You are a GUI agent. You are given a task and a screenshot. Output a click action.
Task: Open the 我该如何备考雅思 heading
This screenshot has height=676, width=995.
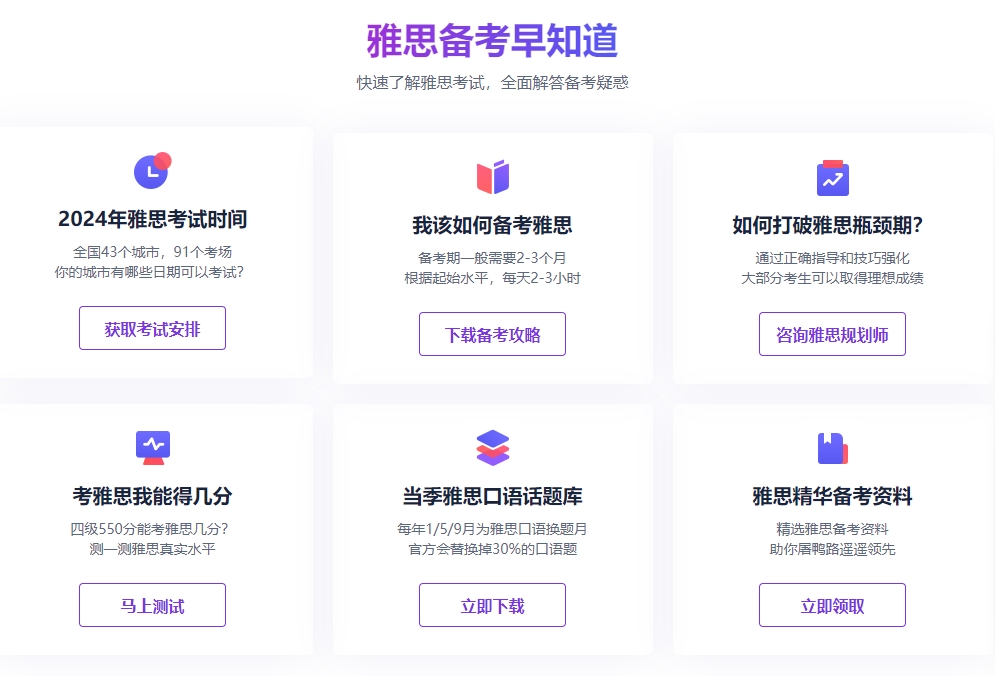pos(492,225)
